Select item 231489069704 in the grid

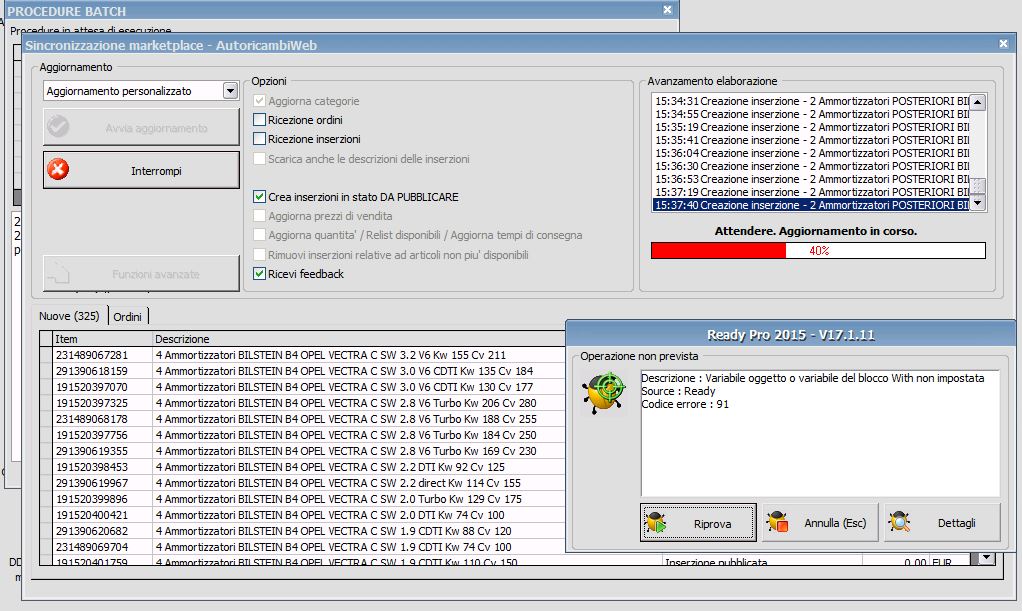(92, 546)
